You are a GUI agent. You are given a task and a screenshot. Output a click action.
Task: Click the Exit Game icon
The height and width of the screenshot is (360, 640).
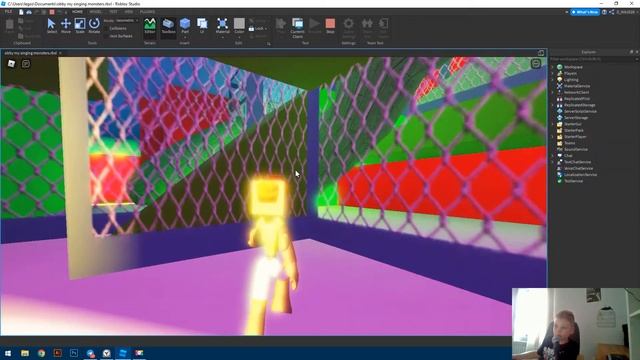coord(383,28)
